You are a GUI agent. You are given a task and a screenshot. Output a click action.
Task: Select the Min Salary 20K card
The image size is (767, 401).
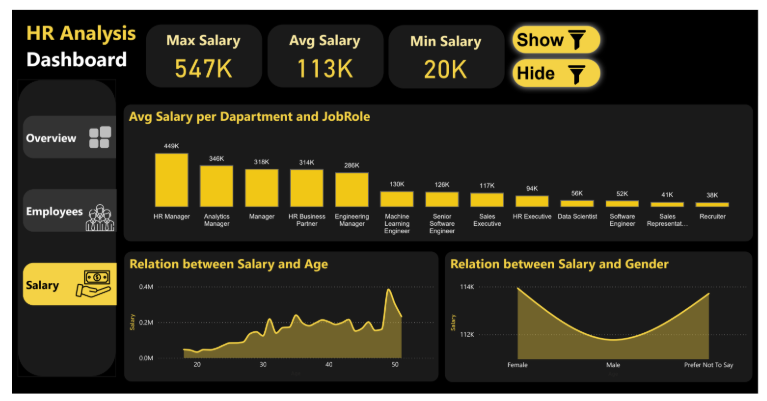[x=445, y=56]
